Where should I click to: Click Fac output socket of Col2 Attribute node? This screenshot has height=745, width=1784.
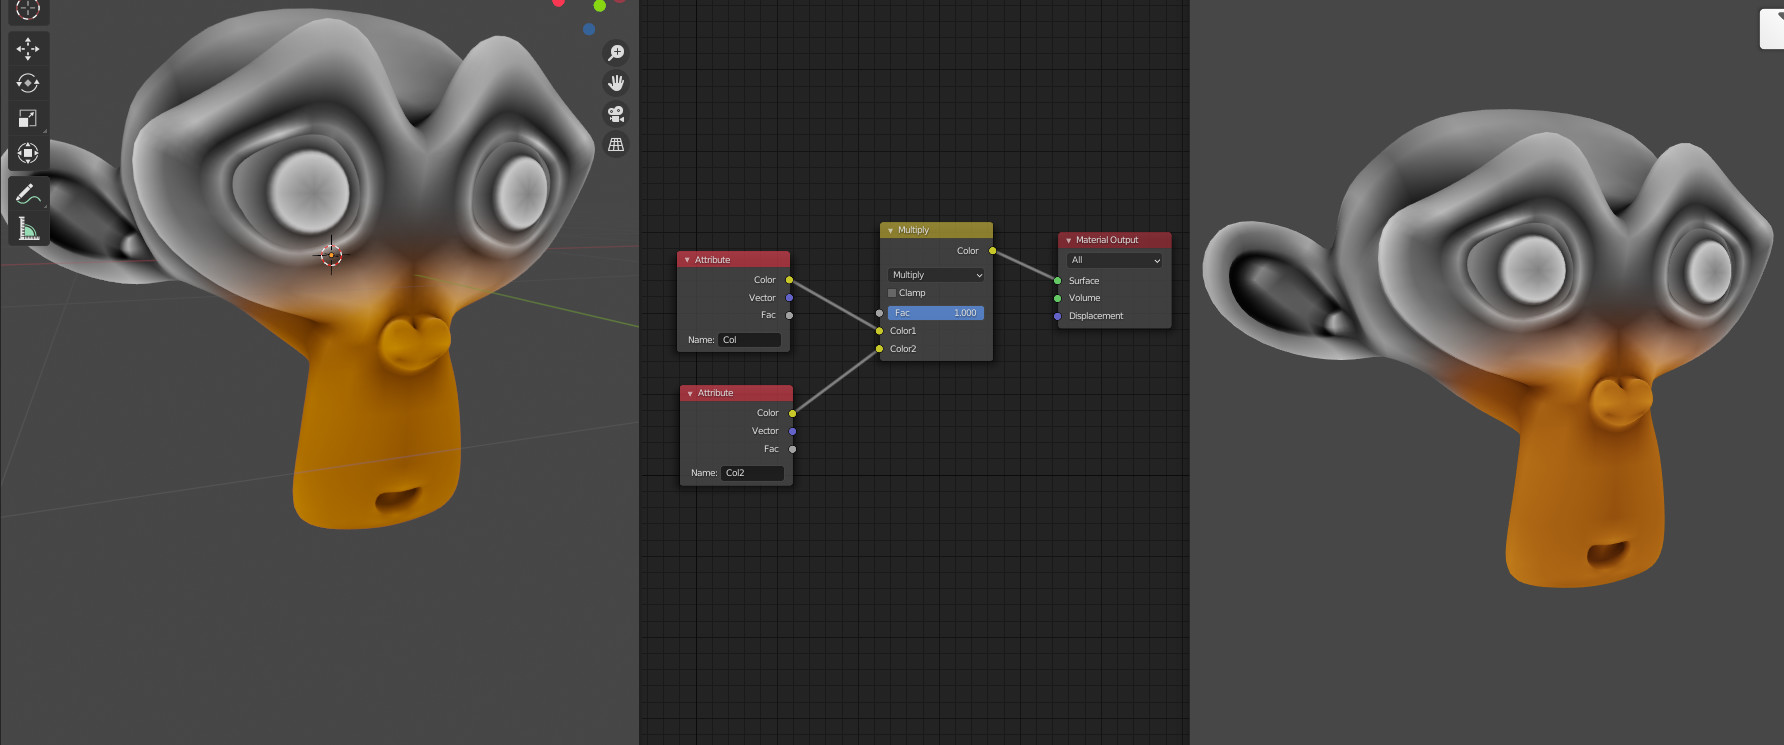tap(792, 449)
